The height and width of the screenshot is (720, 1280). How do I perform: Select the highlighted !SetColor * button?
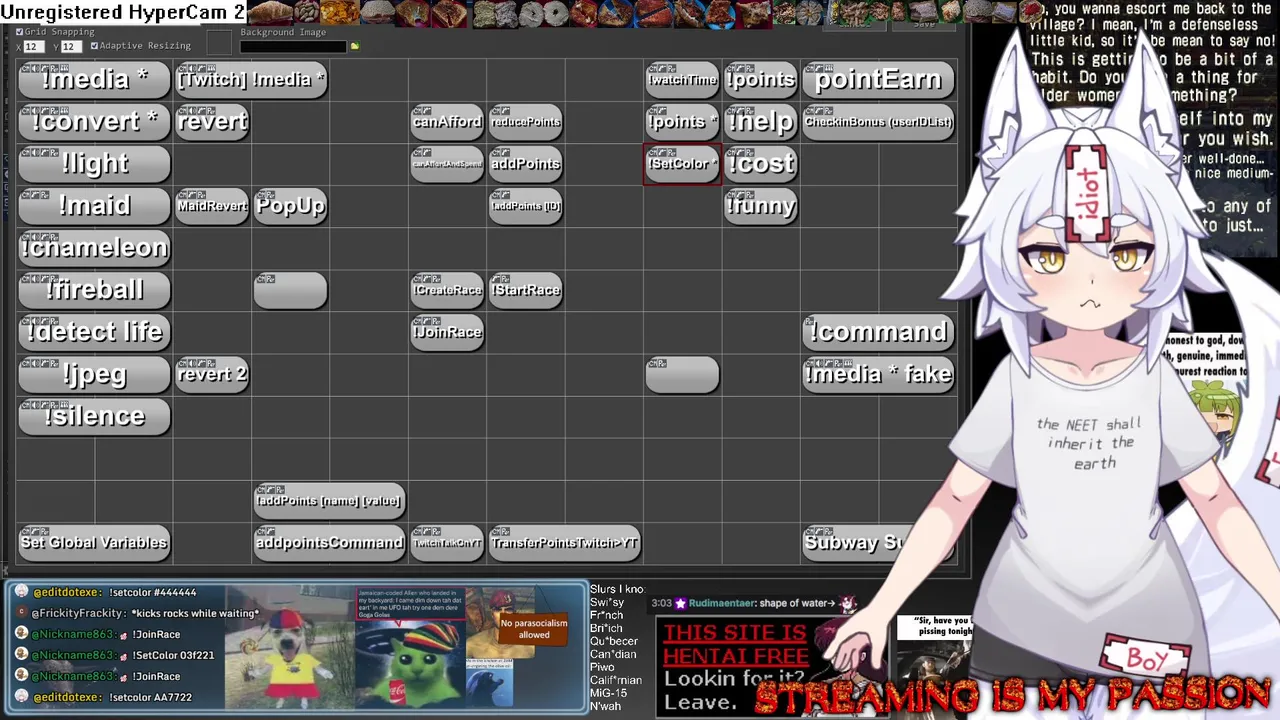click(x=682, y=164)
